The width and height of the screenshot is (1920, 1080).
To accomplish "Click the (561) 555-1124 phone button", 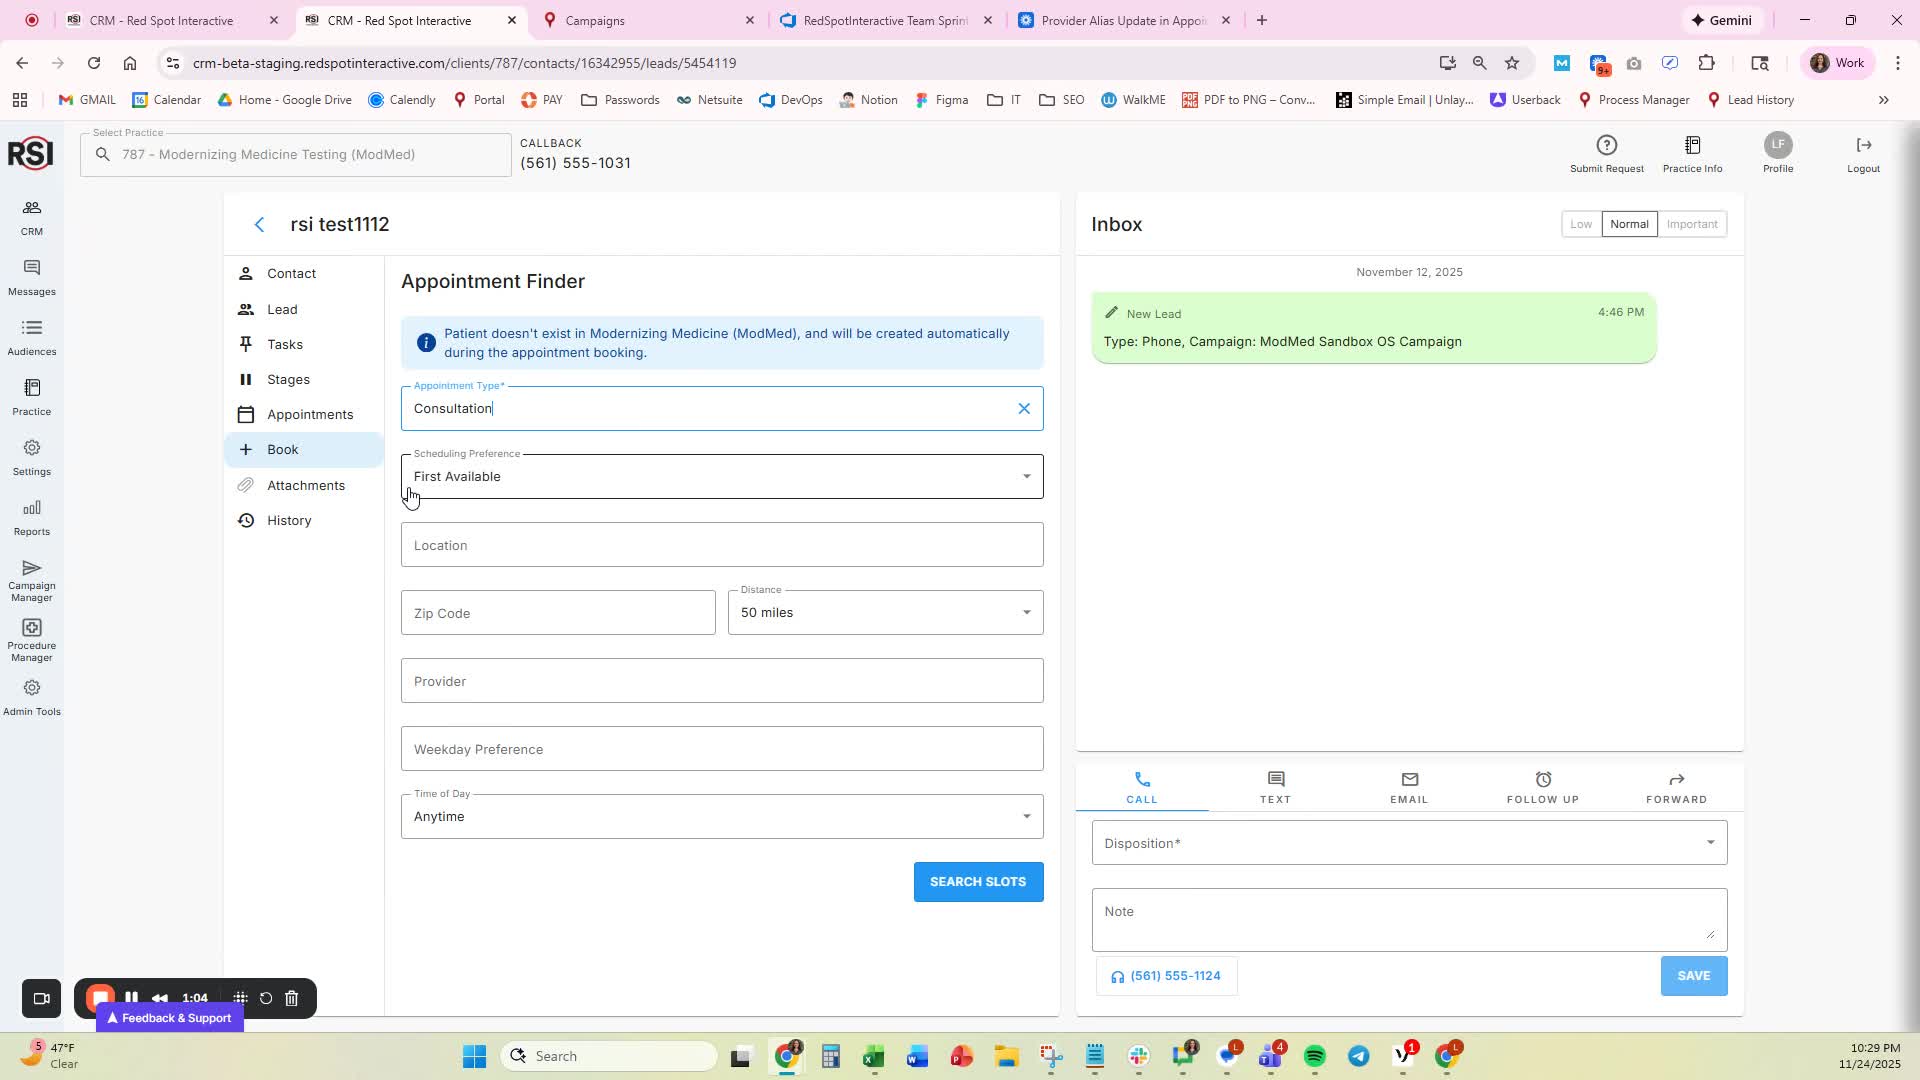I will 1166,976.
